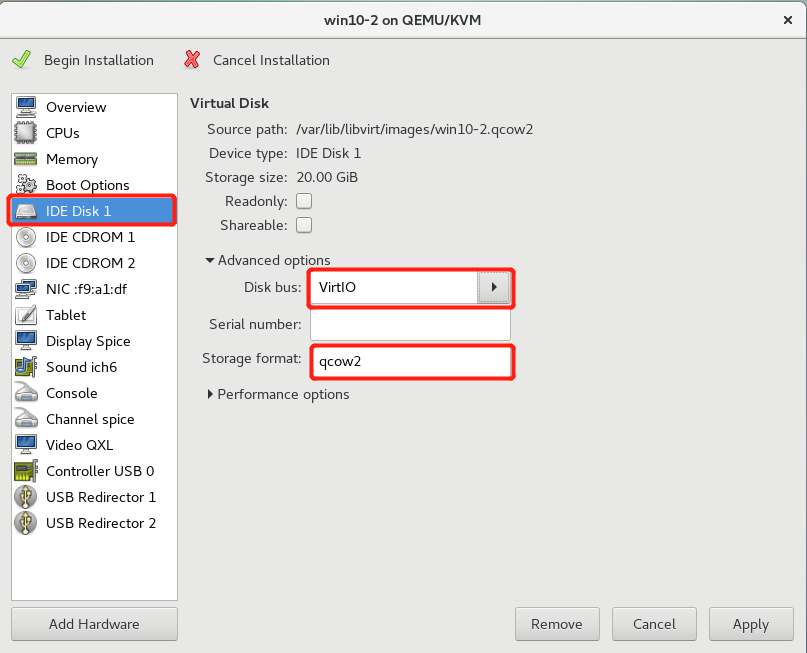The image size is (807, 653).
Task: Select the Console serial icon
Action: (x=26, y=393)
